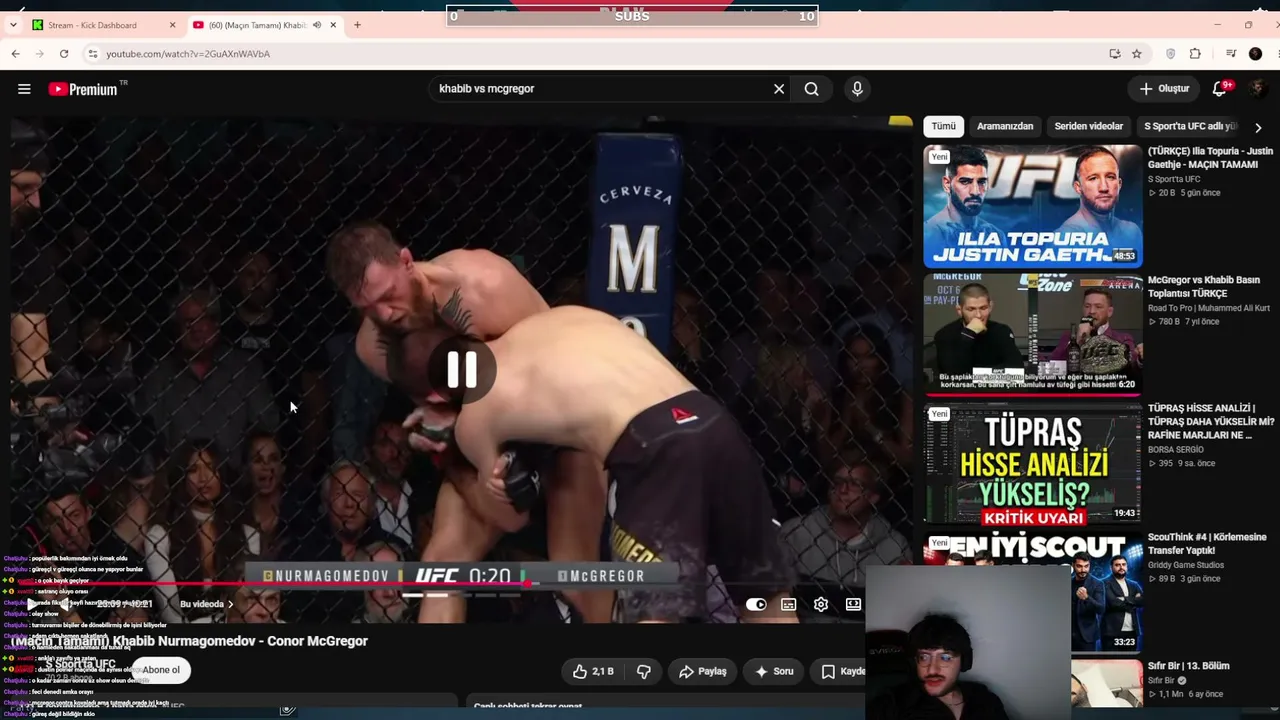Open the ScouThink #4 video title
This screenshot has width=1280, height=720.
tap(1207, 544)
